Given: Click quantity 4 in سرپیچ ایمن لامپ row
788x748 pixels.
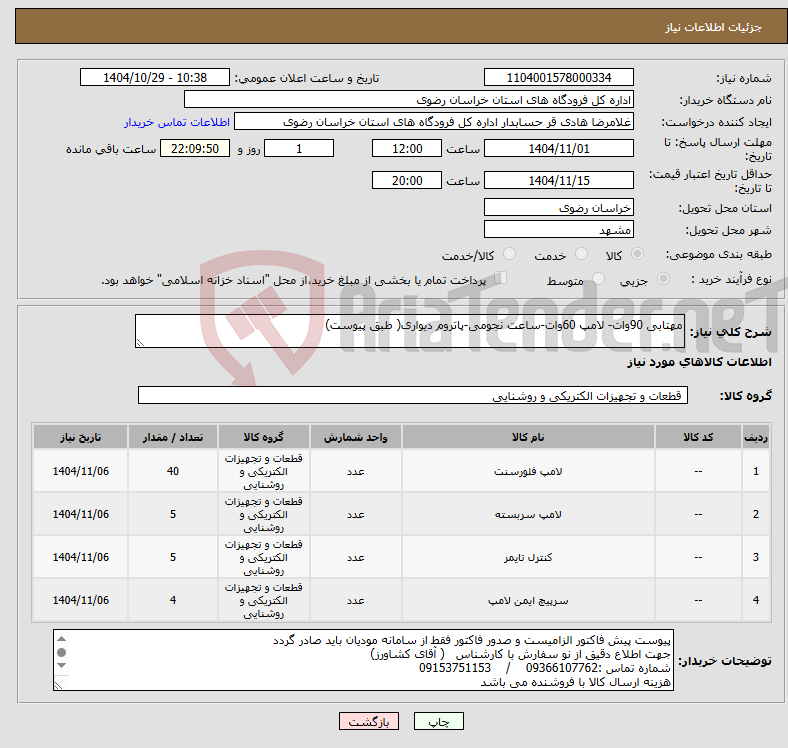Looking at the screenshot, I should click(x=173, y=600).
